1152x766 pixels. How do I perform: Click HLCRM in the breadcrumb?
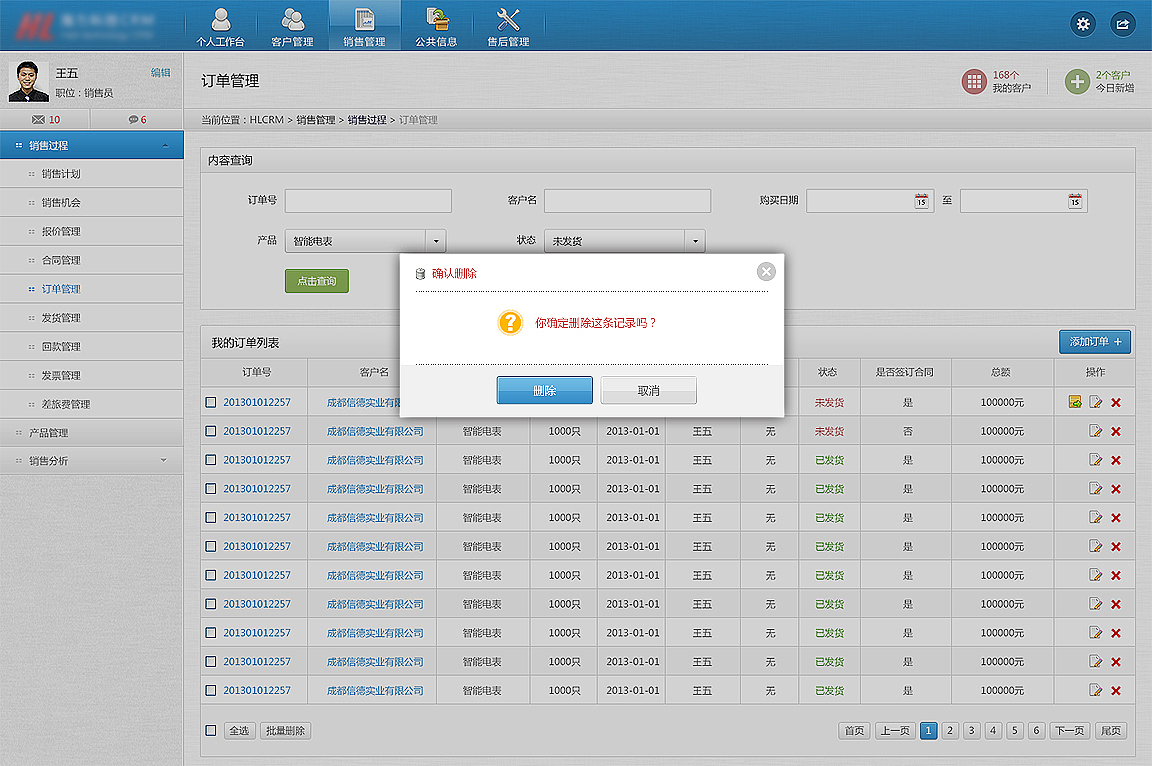[266, 120]
